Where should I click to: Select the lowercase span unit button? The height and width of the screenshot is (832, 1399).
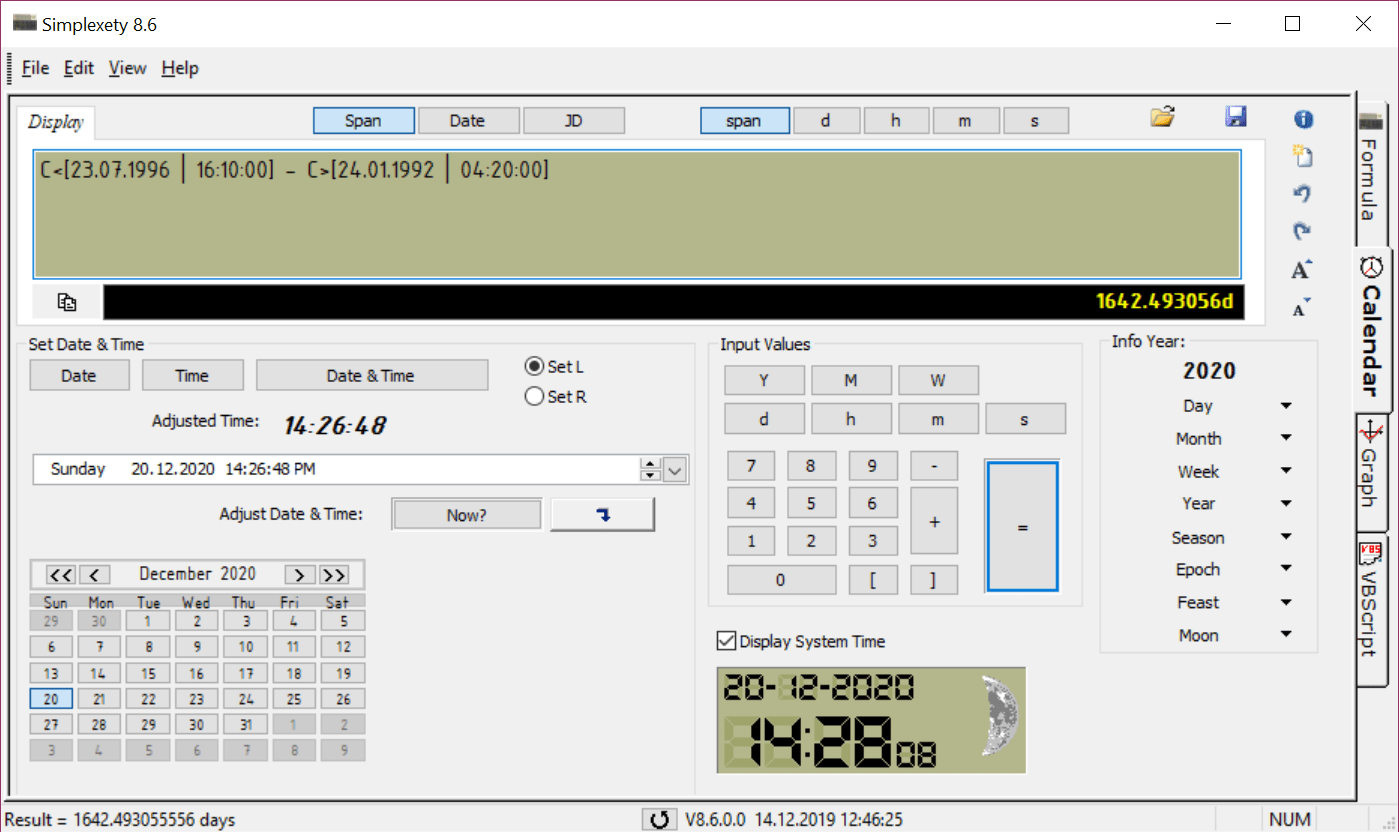click(x=745, y=121)
